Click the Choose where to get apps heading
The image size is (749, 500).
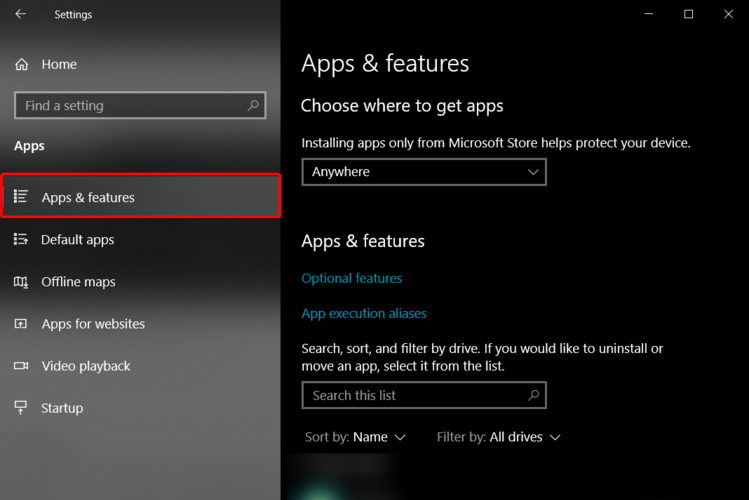(402, 106)
